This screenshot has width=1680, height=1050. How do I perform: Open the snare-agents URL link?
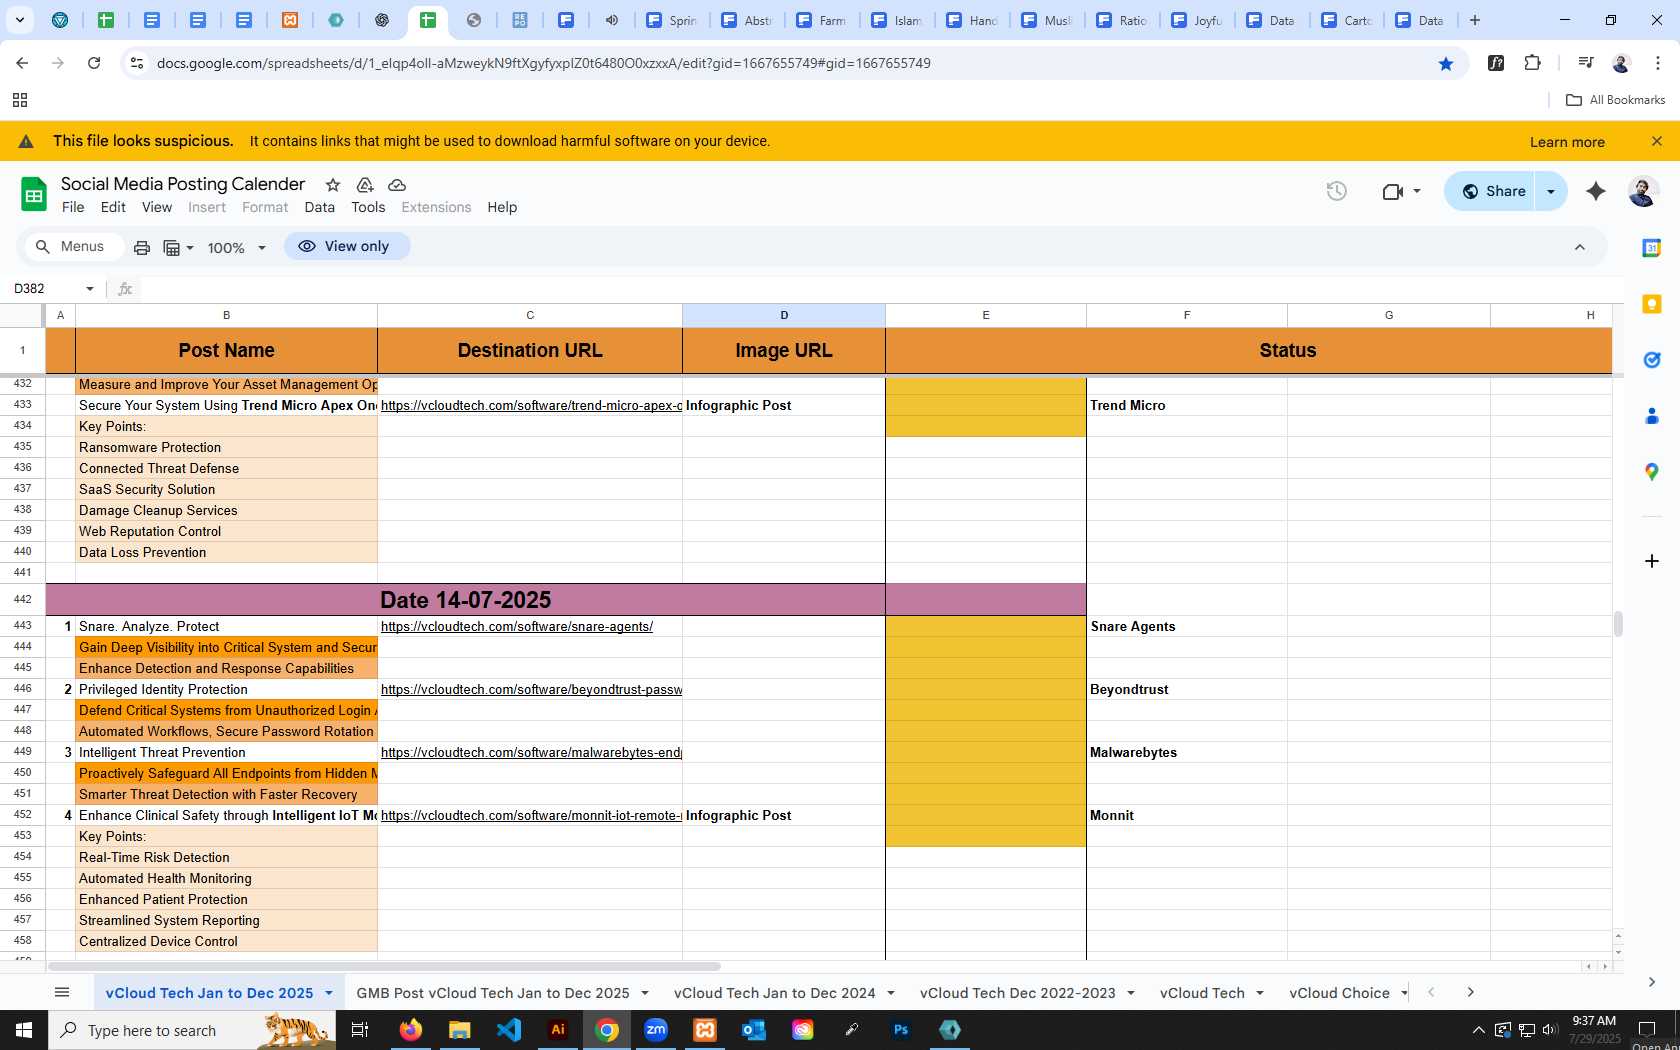pyautogui.click(x=517, y=627)
